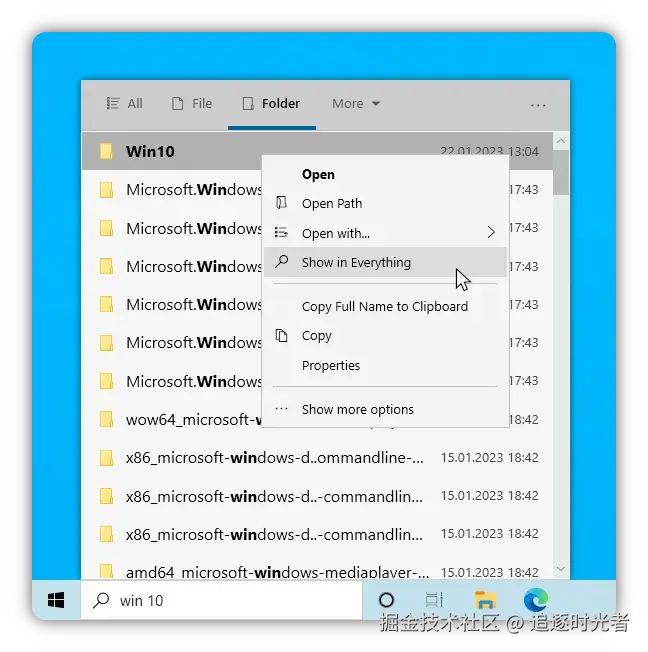
Task: Open Task View in taskbar
Action: tap(435, 600)
